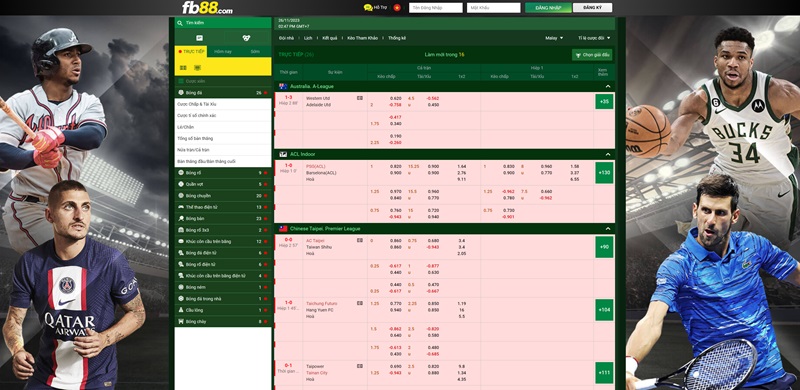Collapse the Chinese Taipei Premier League section
The height and width of the screenshot is (390, 800).
pyautogui.click(x=608, y=229)
